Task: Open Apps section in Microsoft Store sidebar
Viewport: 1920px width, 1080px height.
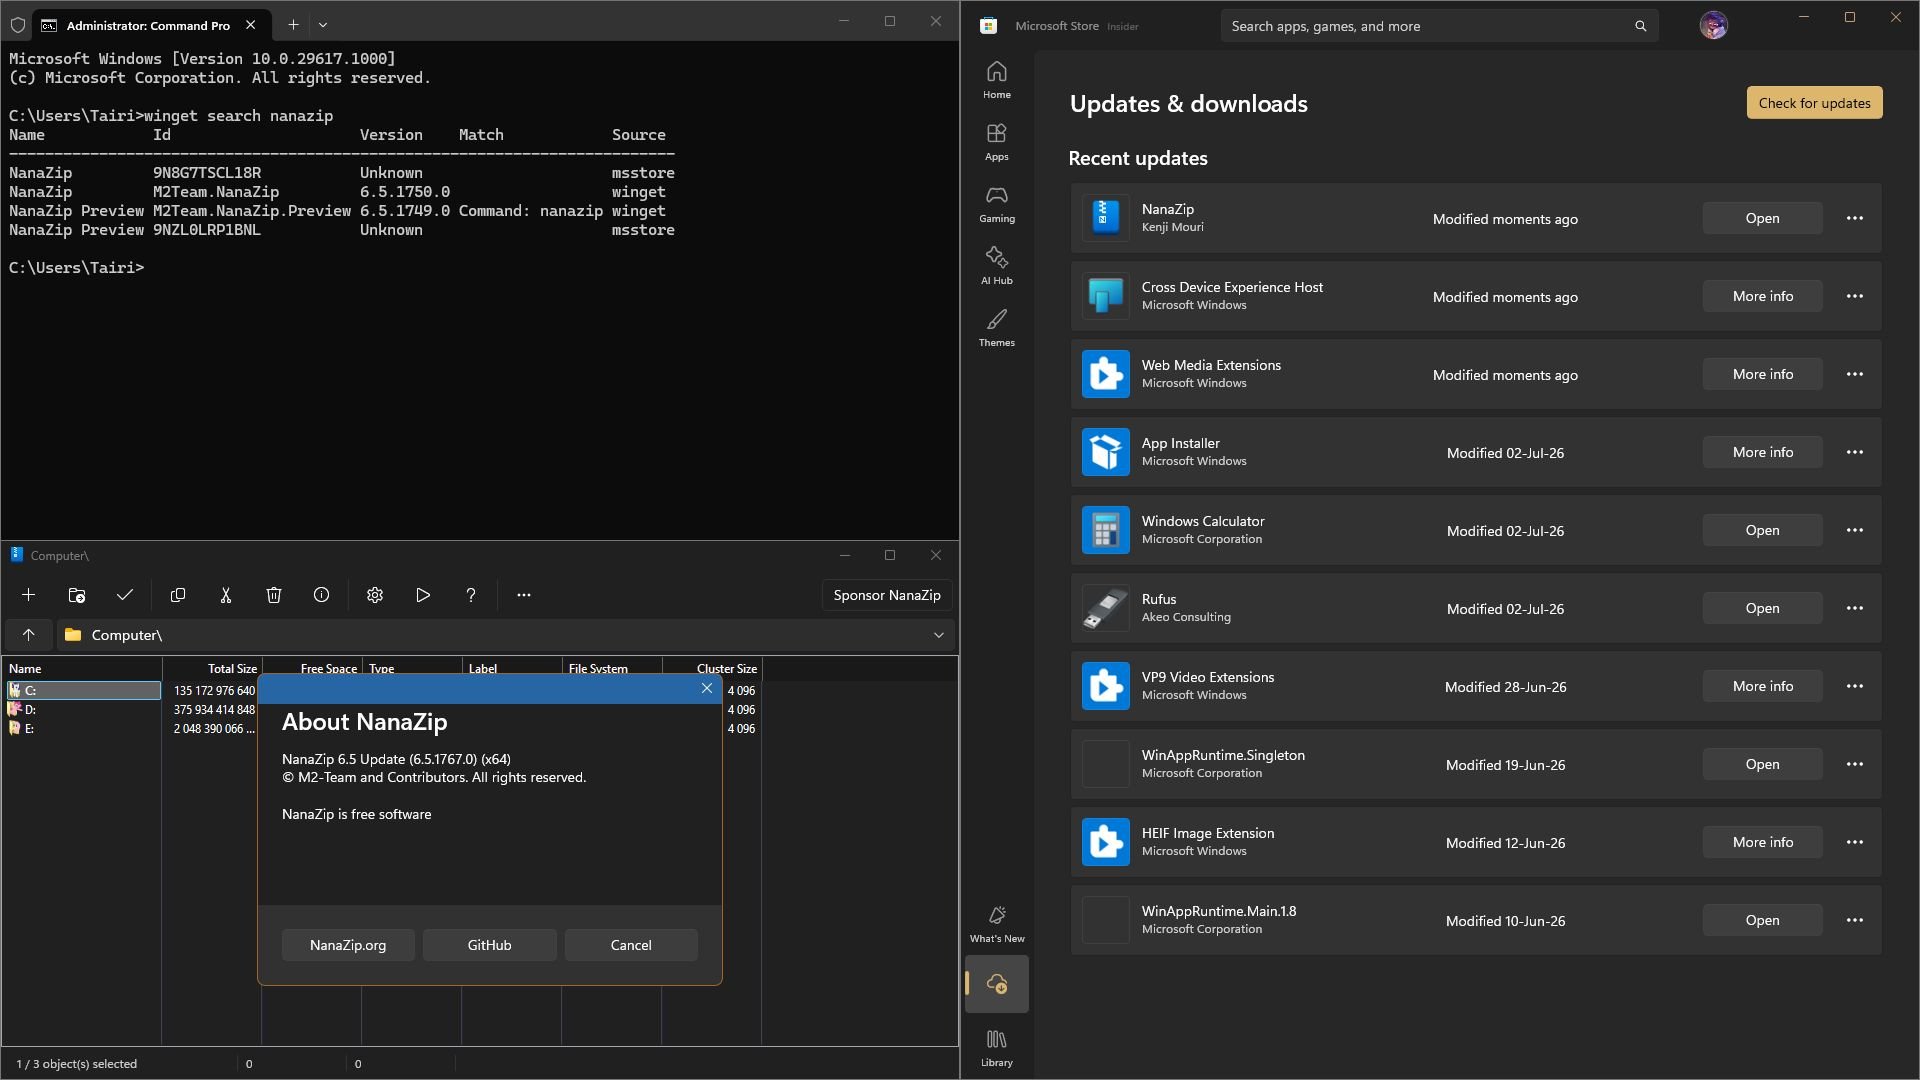Action: pos(997,142)
